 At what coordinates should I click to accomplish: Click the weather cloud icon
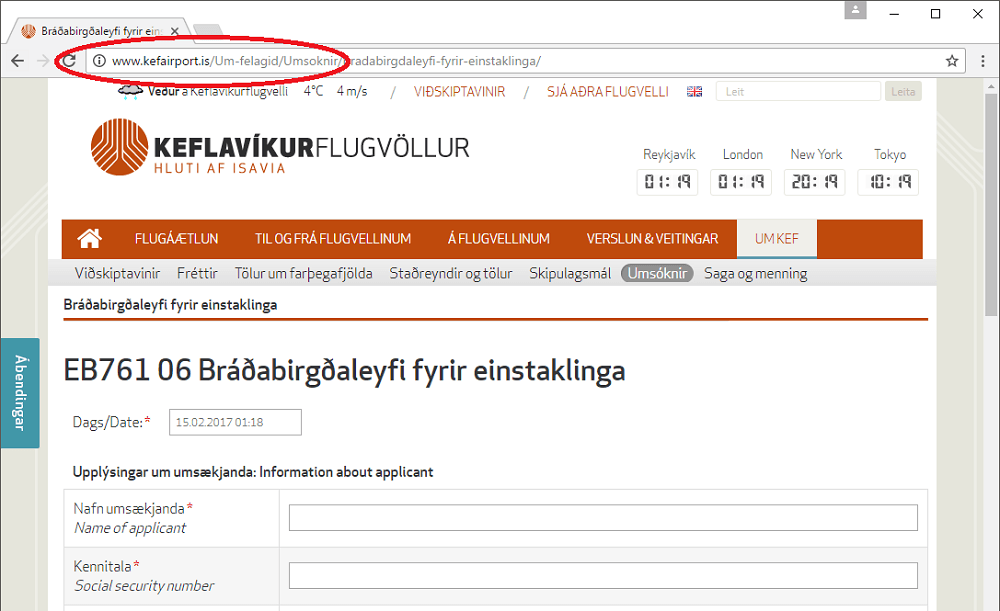pos(130,91)
